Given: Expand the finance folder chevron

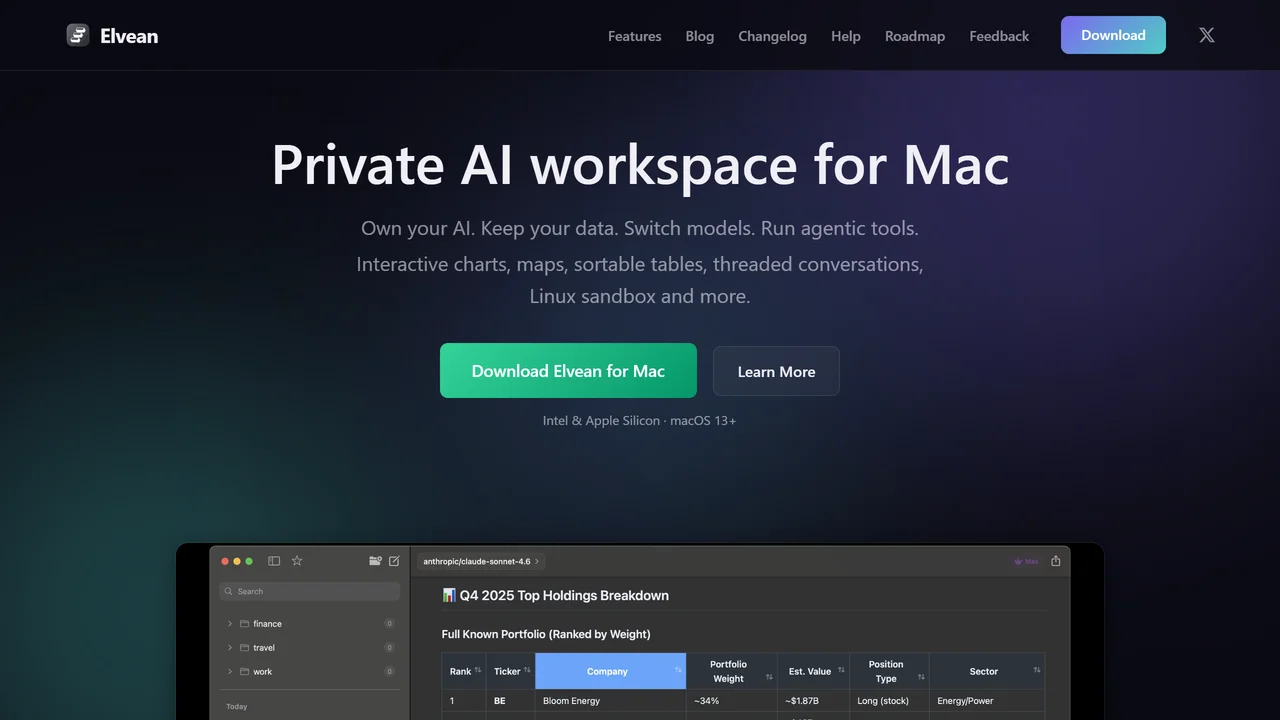Looking at the screenshot, I should pyautogui.click(x=229, y=624).
